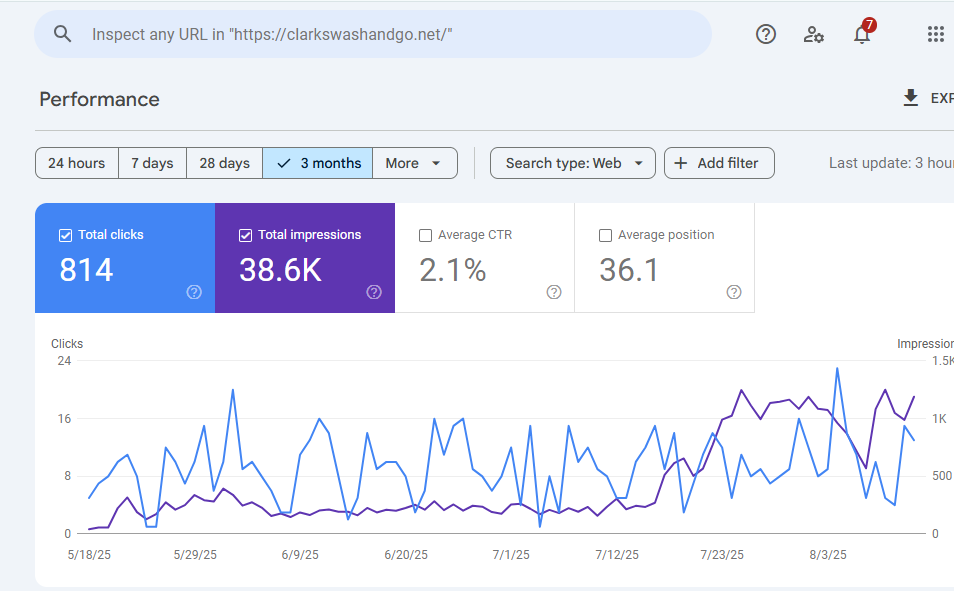Viewport: 954px width, 591px height.
Task: Open the Help icon in header
Action: (x=766, y=34)
